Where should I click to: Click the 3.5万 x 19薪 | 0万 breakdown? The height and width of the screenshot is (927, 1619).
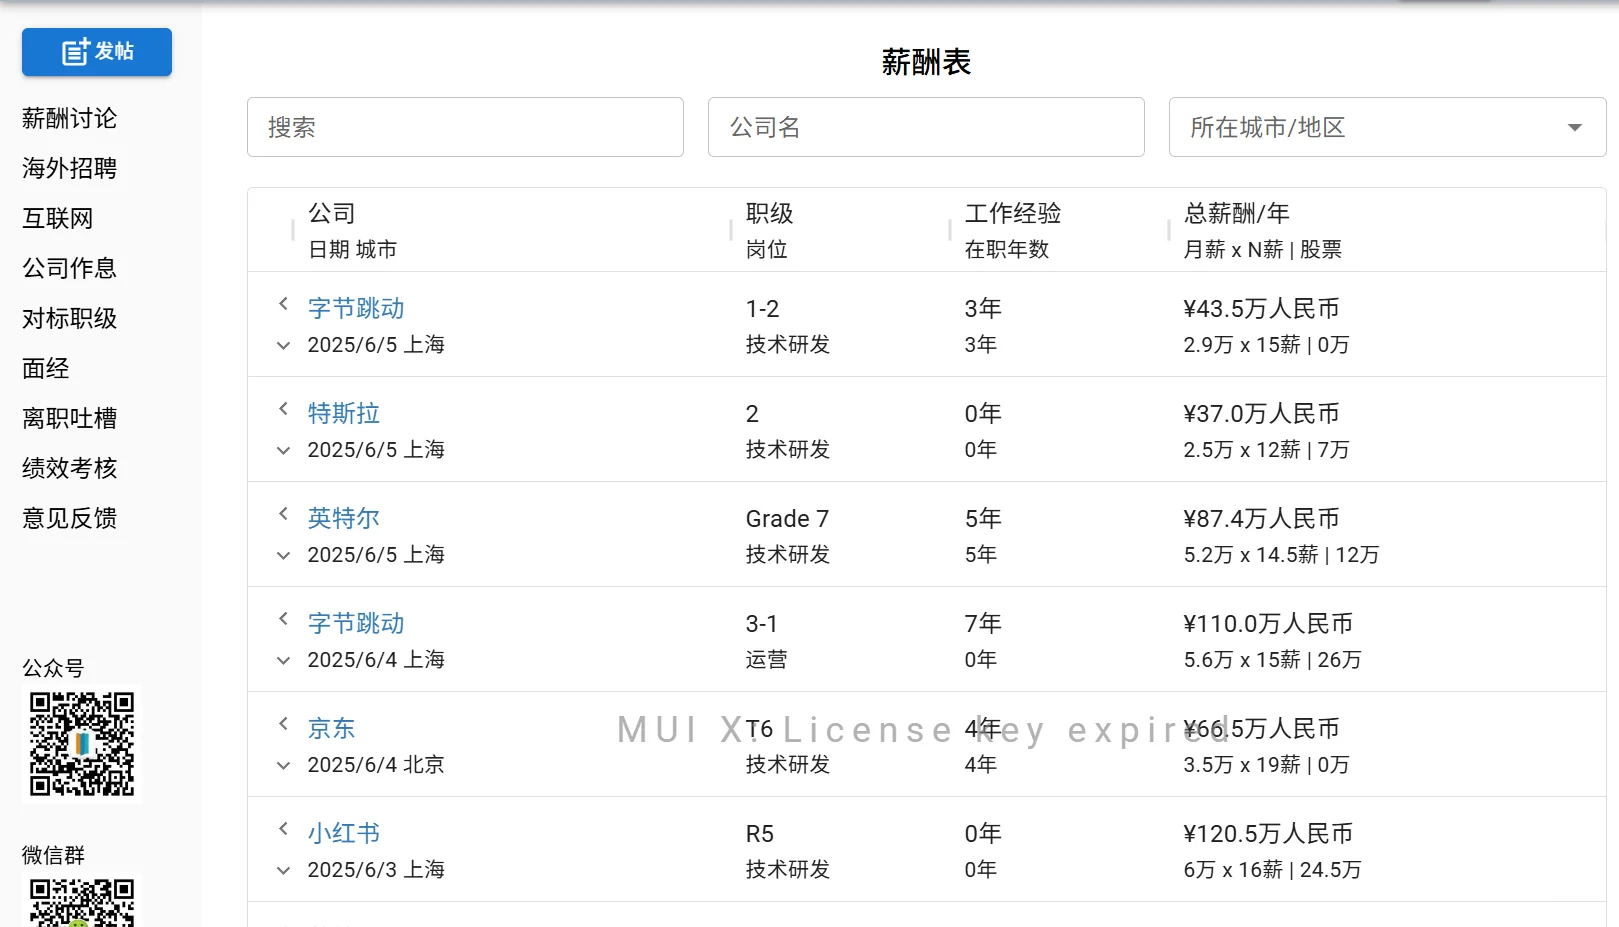pos(1267,764)
